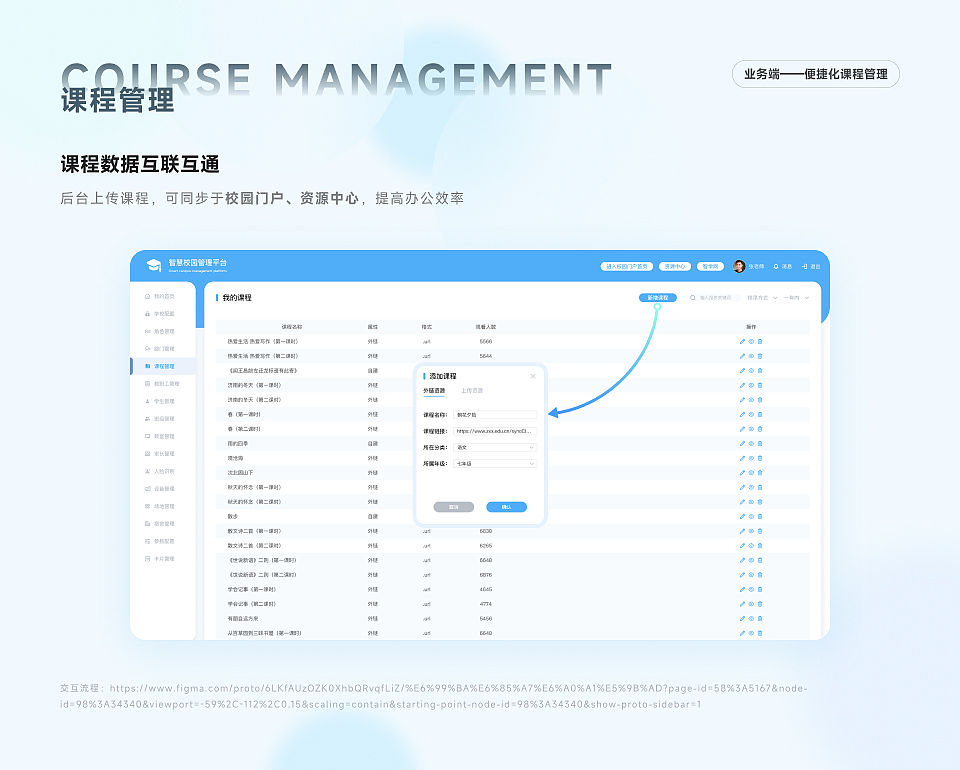960x770 pixels.
Task: Click the 新增课程 button
Action: coord(658,298)
